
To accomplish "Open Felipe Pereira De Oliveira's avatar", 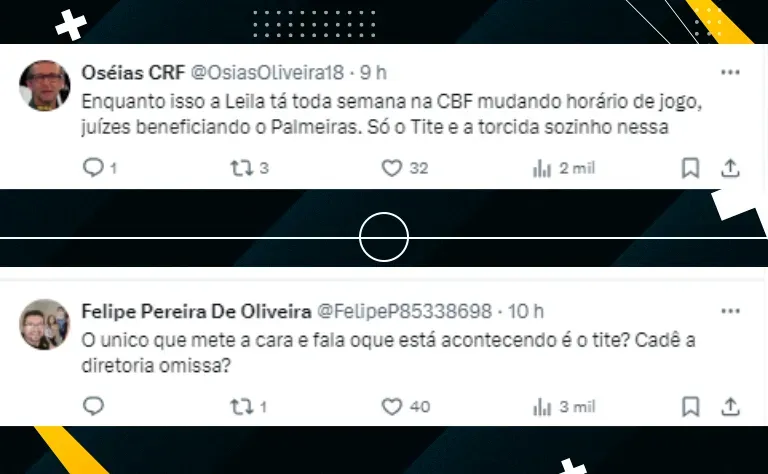I will [x=45, y=324].
